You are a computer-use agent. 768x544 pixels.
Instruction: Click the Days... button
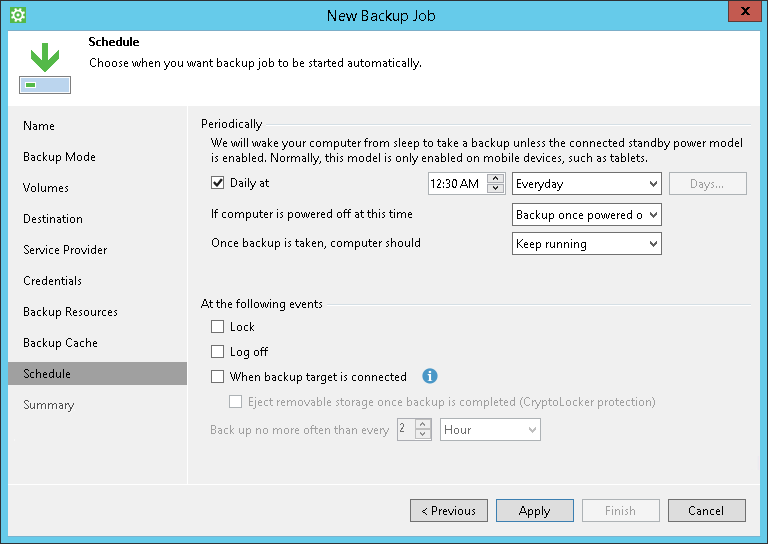coord(708,184)
